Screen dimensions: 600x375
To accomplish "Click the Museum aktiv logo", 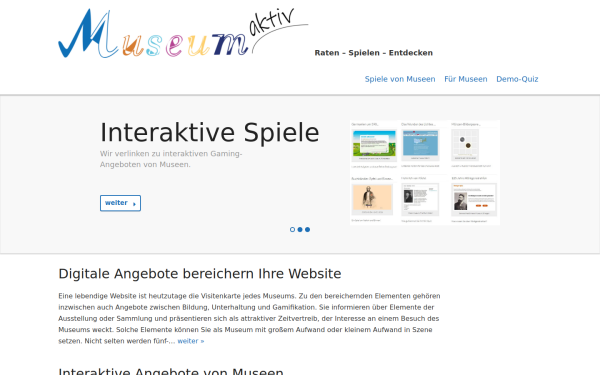I will pyautogui.click(x=183, y=33).
